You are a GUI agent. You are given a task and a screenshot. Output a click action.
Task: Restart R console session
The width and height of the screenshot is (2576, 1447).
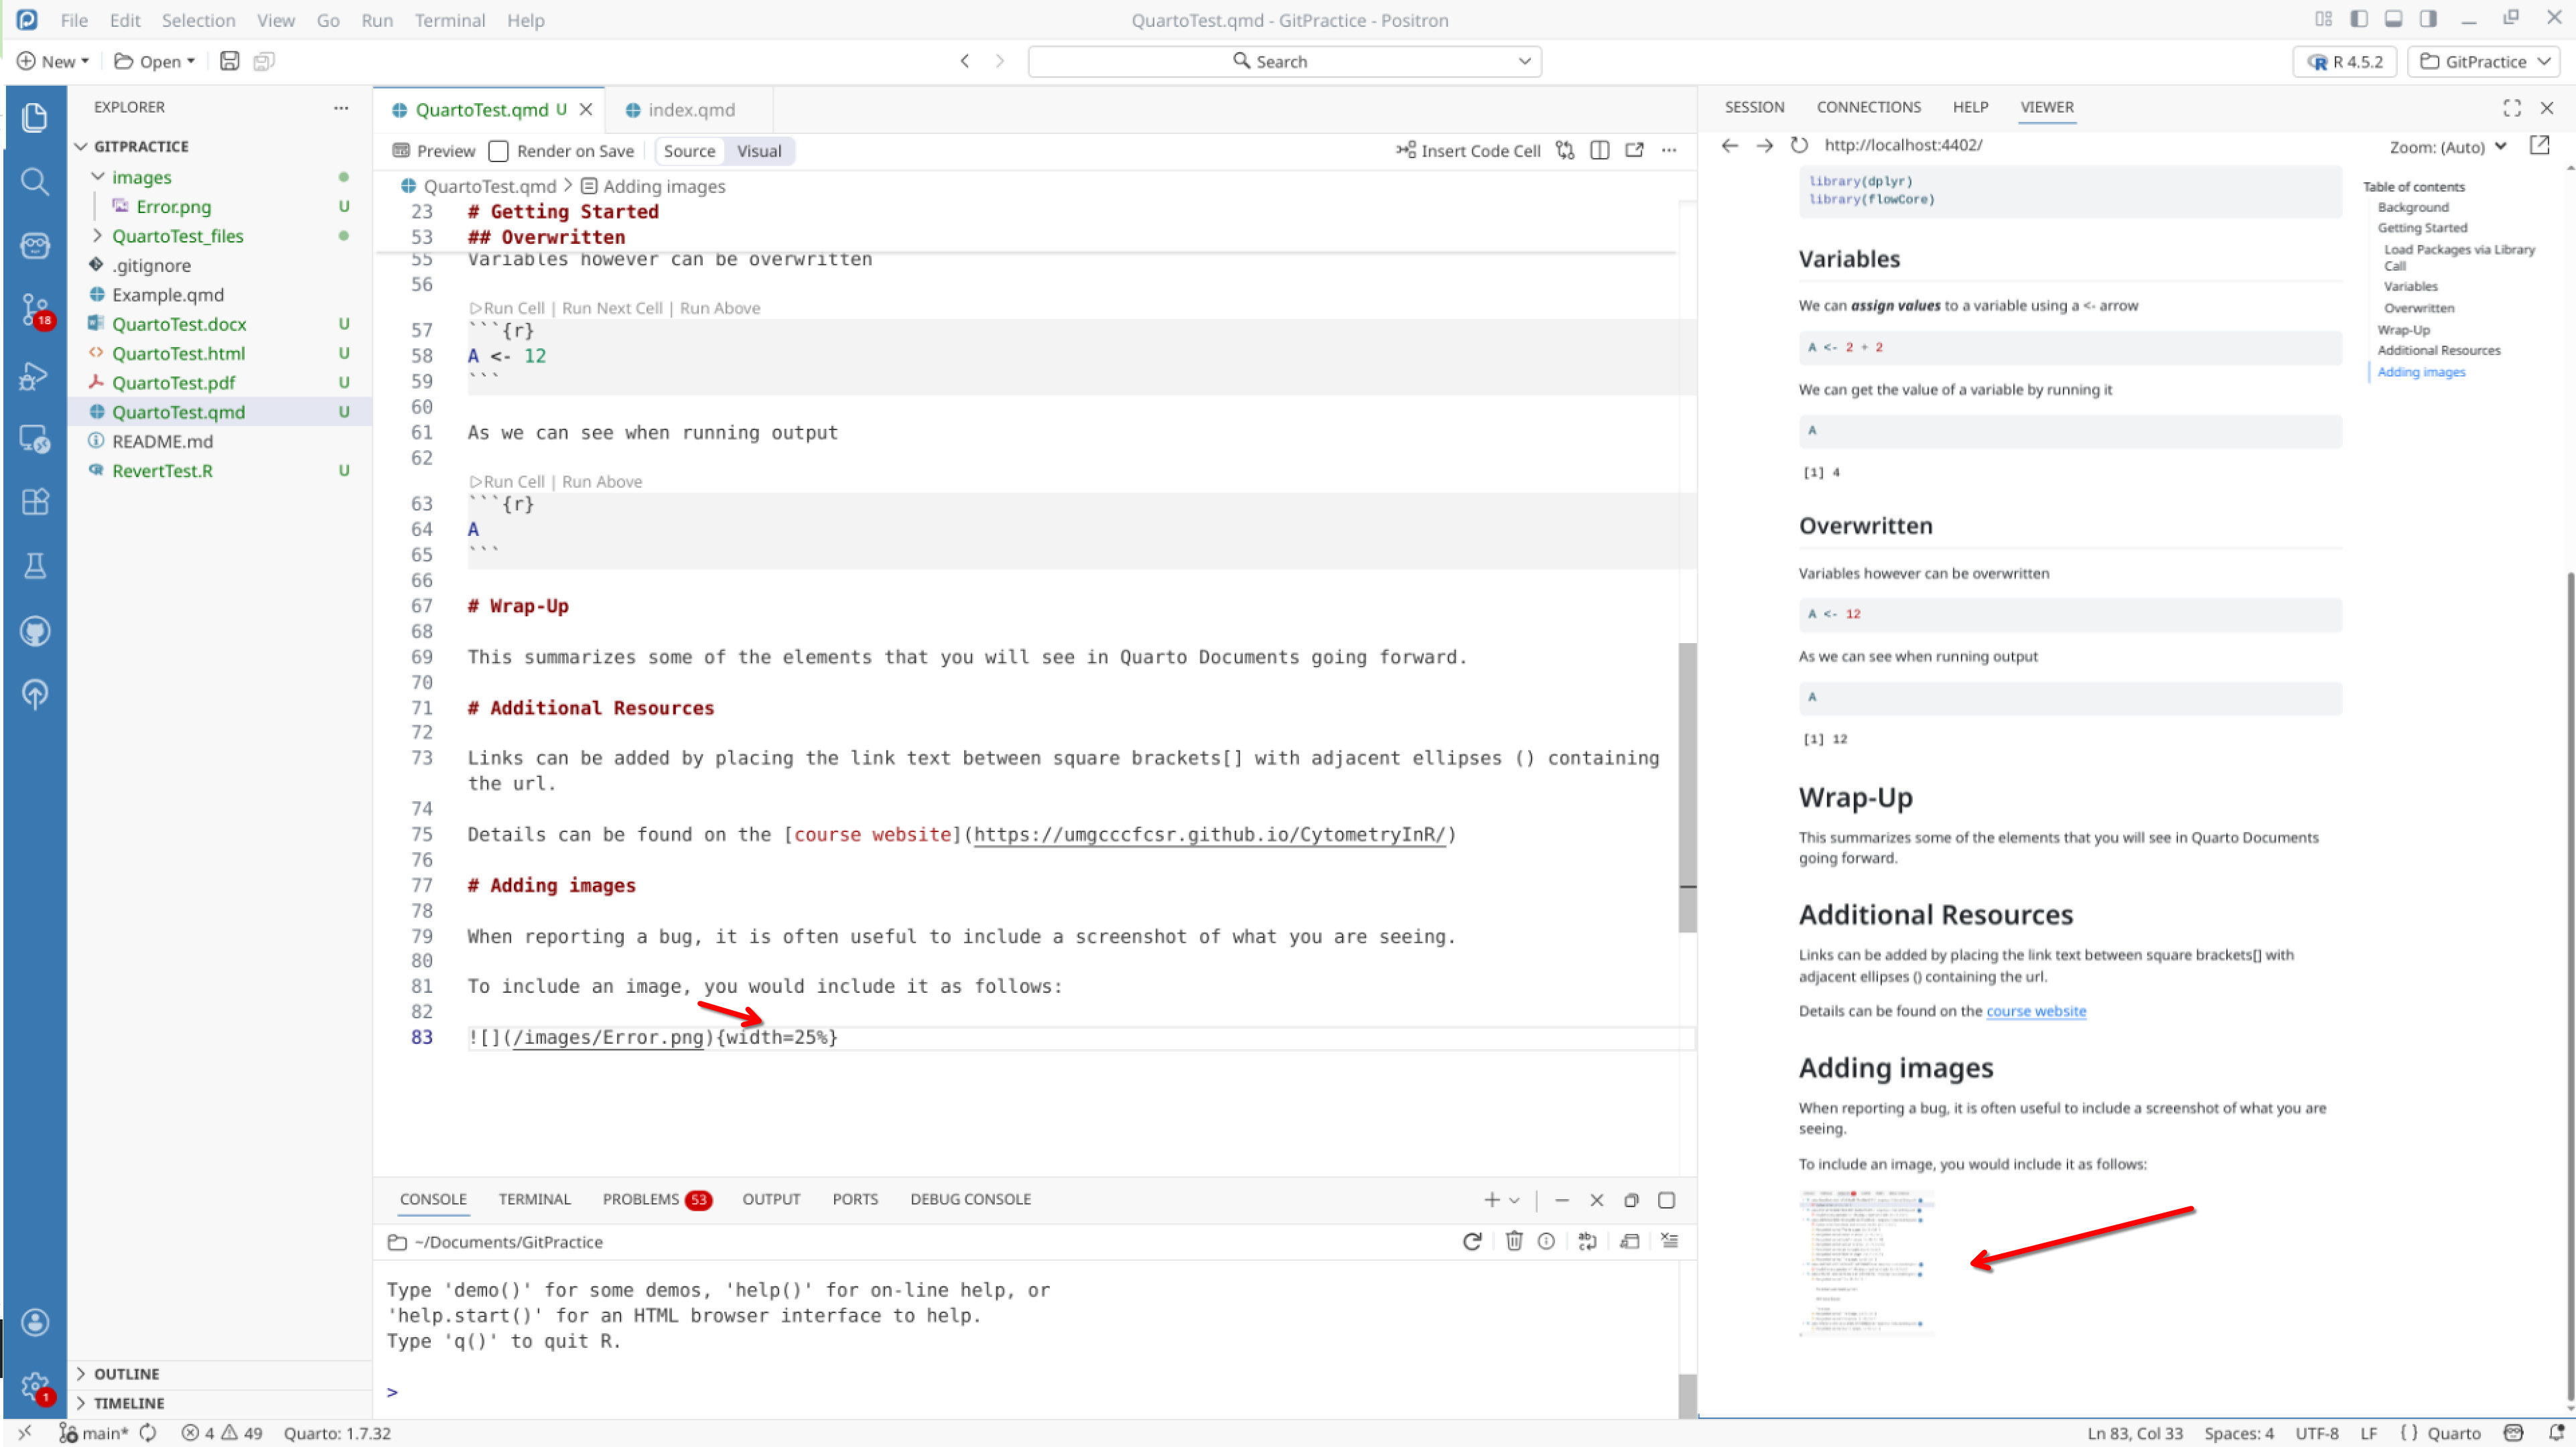pos(1471,1241)
